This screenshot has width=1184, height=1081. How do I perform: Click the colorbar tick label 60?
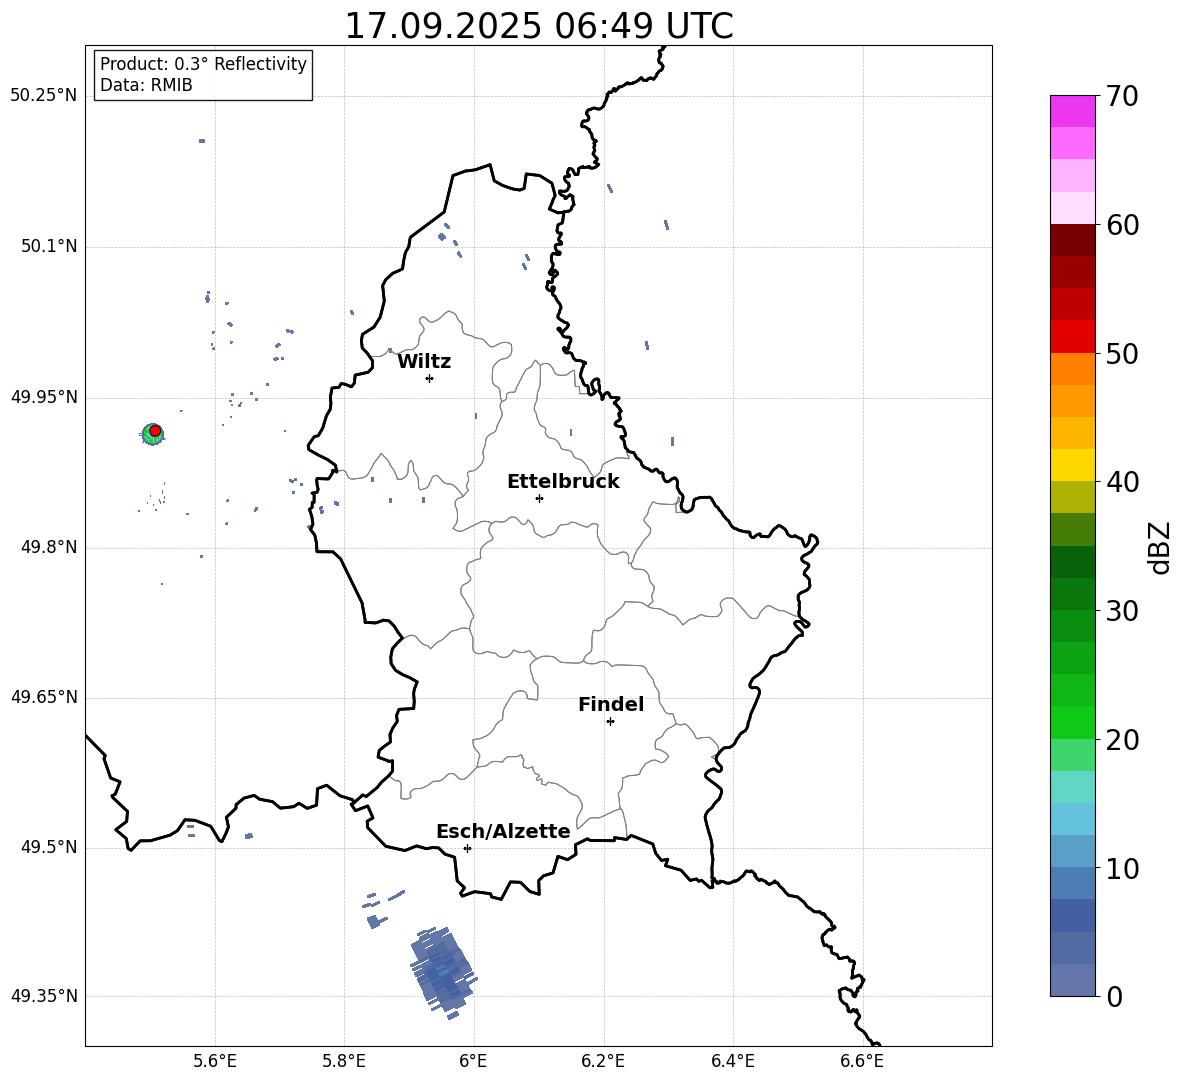coord(1122,225)
